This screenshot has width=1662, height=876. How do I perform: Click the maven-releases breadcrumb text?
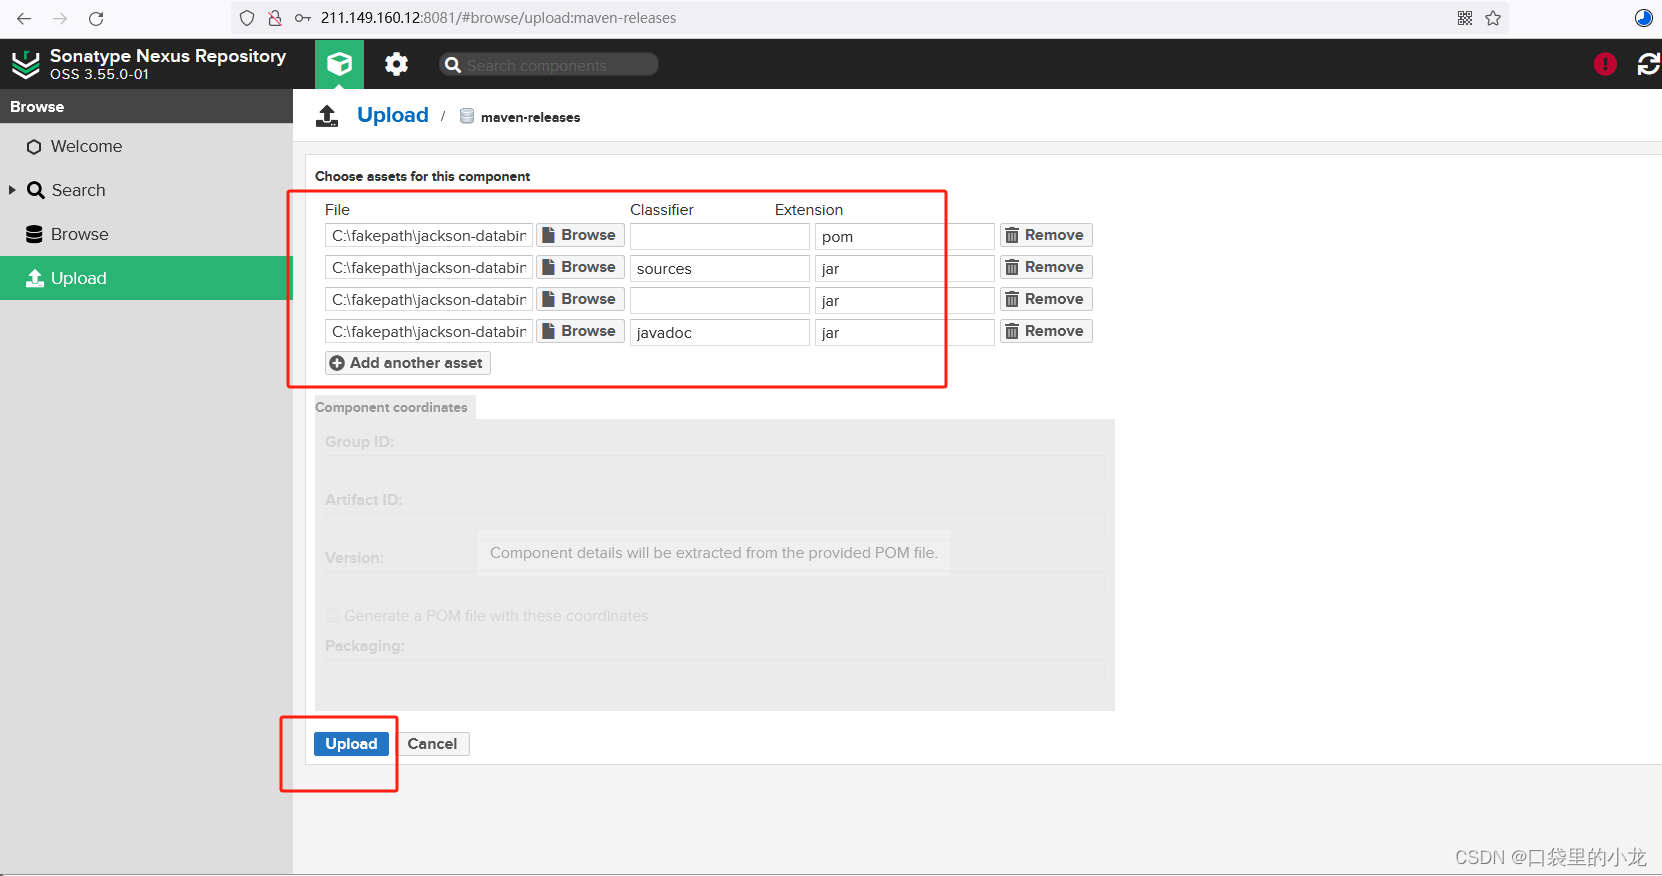point(530,117)
